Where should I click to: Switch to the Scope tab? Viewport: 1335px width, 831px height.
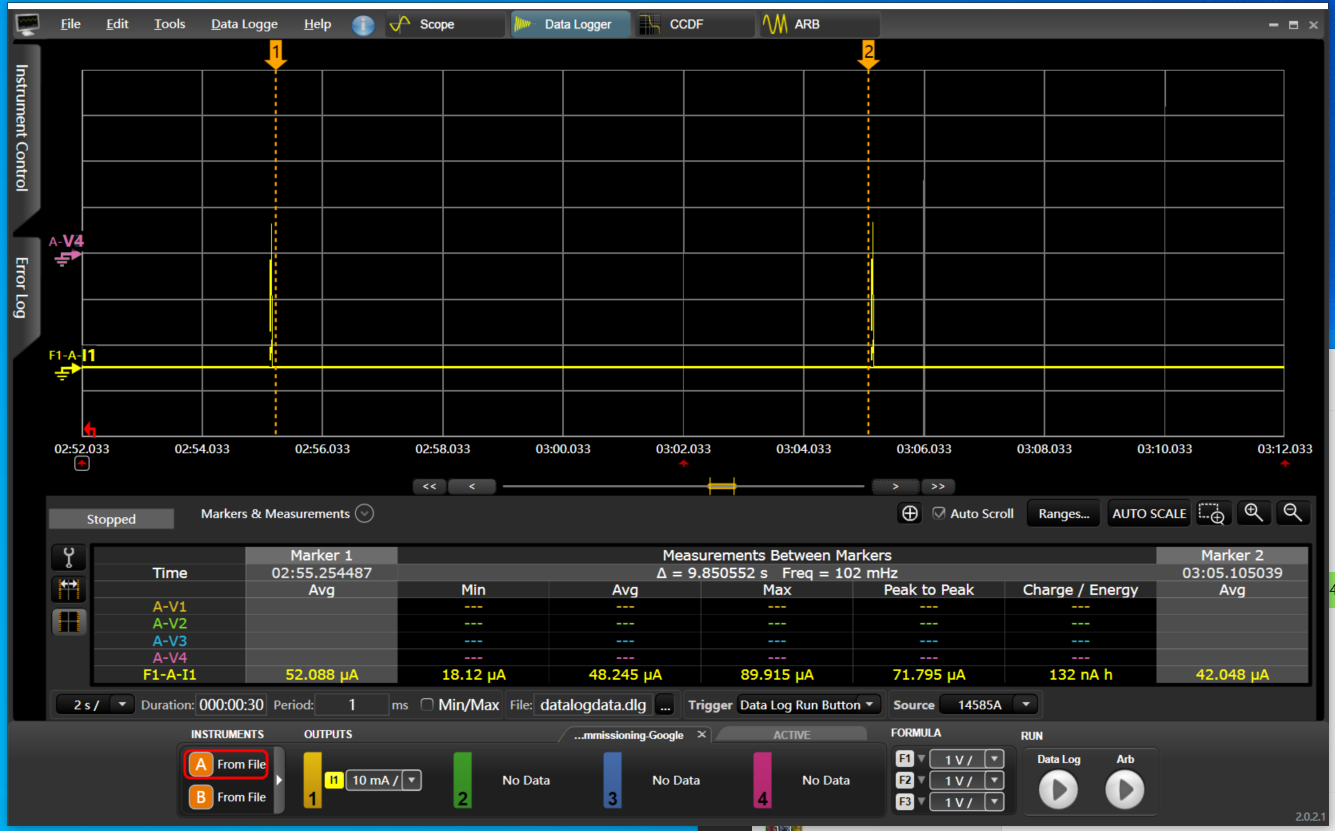click(x=444, y=24)
